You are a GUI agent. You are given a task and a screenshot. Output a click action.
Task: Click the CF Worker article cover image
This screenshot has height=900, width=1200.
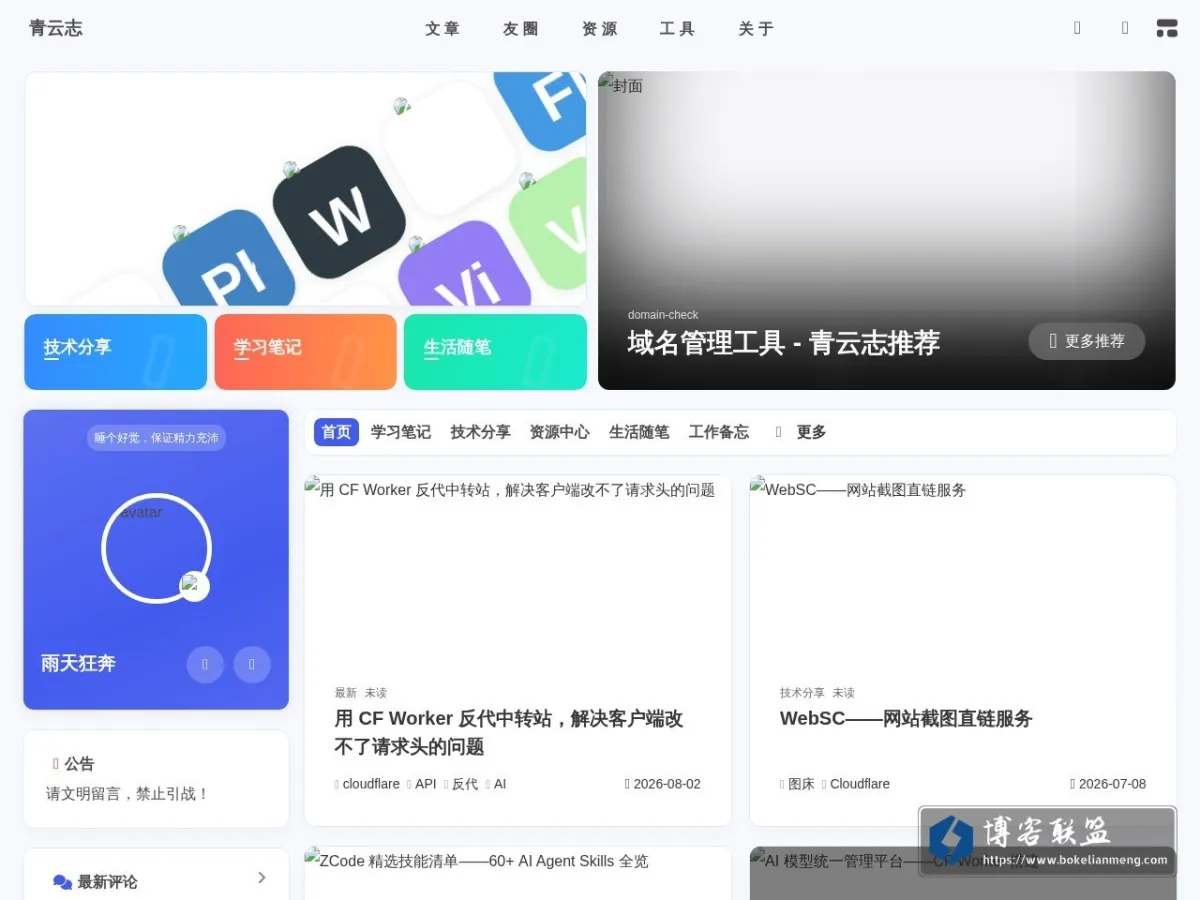[518, 570]
